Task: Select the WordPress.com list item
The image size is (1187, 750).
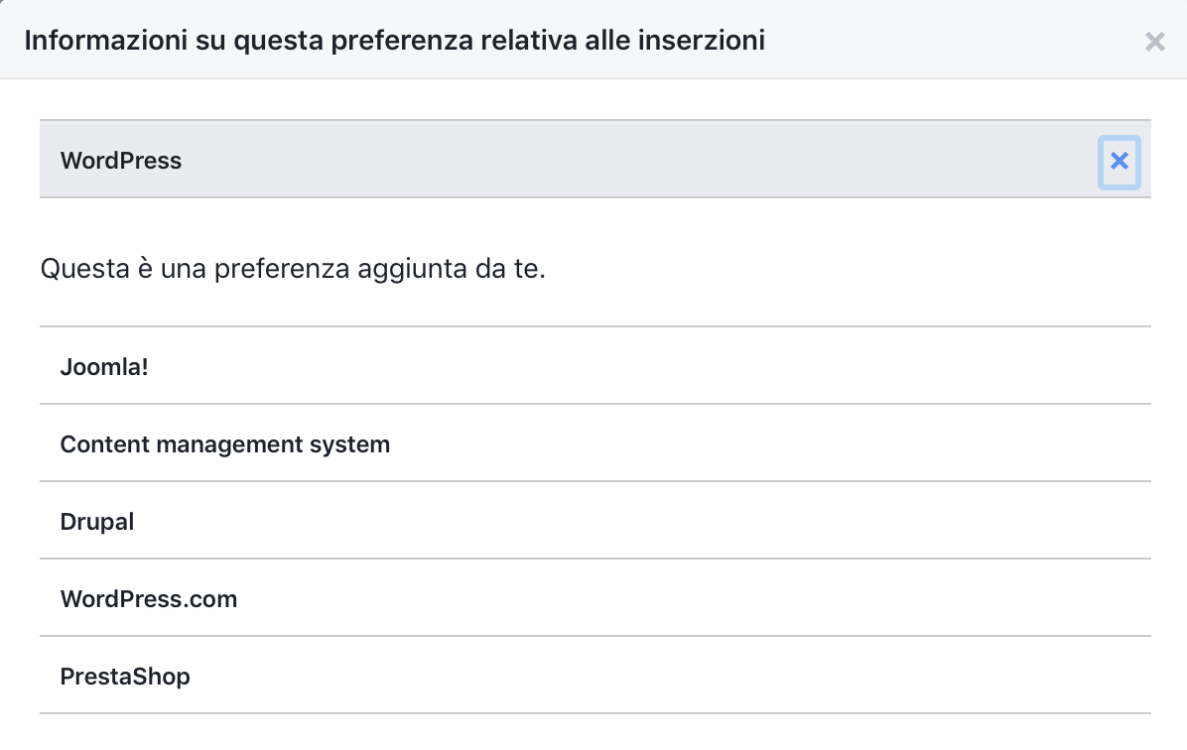Action: point(148,598)
